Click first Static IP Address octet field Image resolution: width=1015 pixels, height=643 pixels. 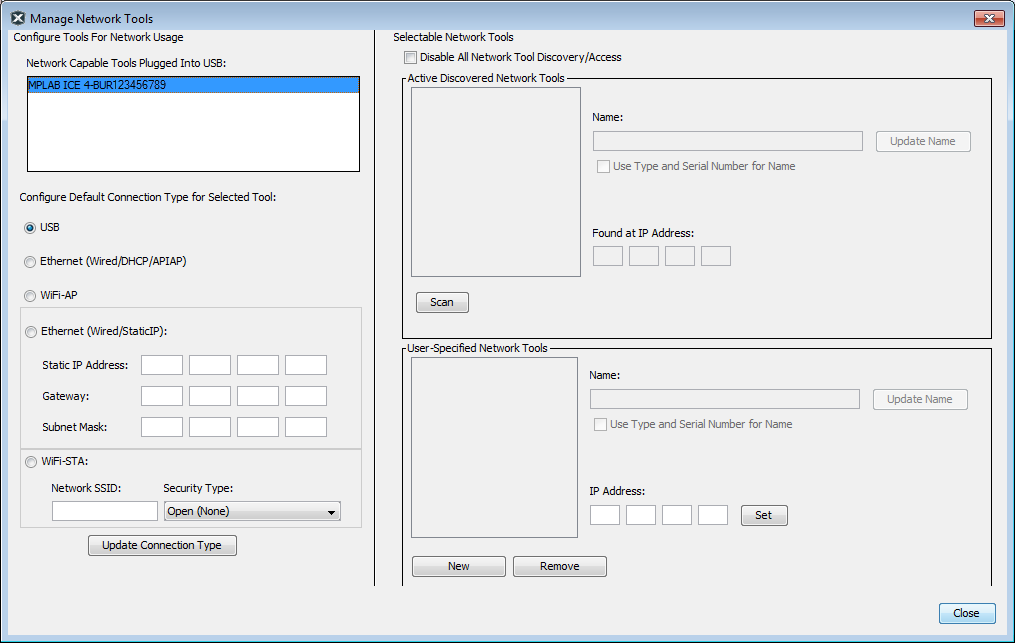(x=161, y=365)
